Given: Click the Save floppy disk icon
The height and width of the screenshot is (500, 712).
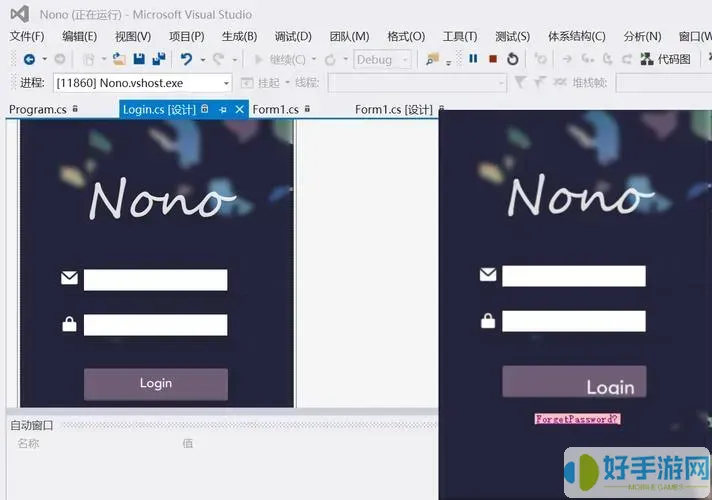Looking at the screenshot, I should tap(139, 59).
